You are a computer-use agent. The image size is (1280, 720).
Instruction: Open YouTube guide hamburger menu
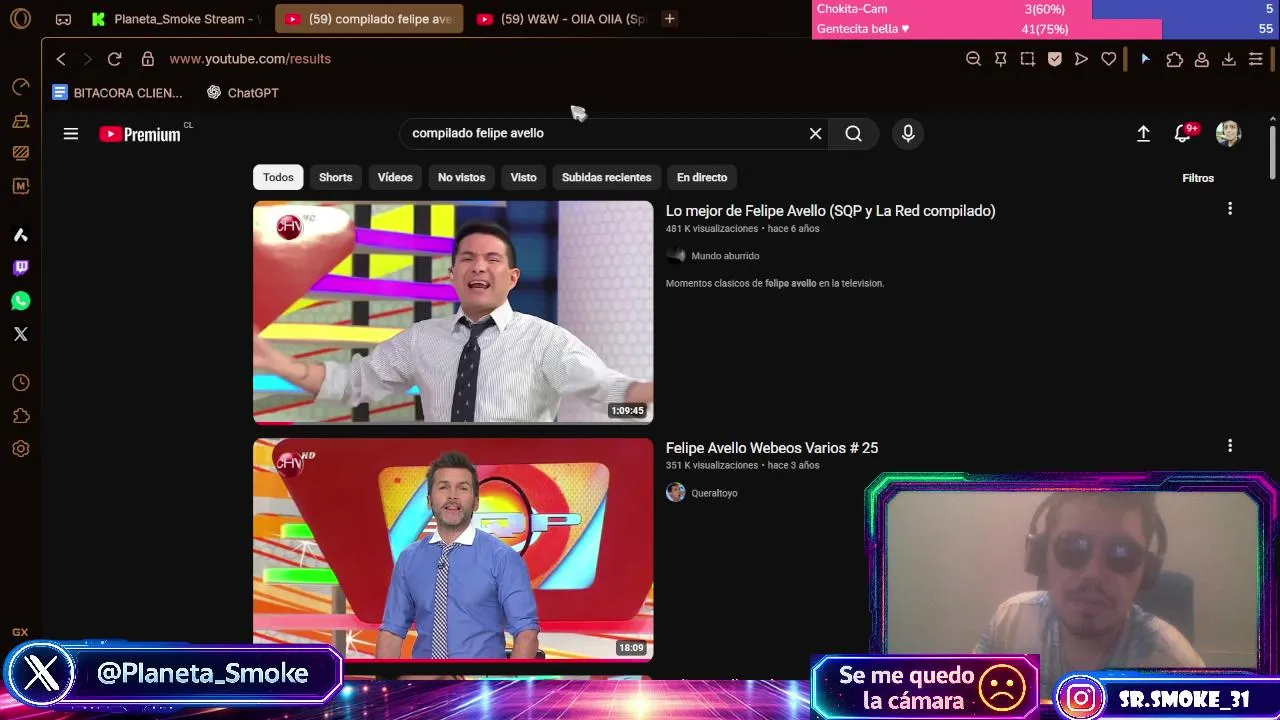pos(71,134)
